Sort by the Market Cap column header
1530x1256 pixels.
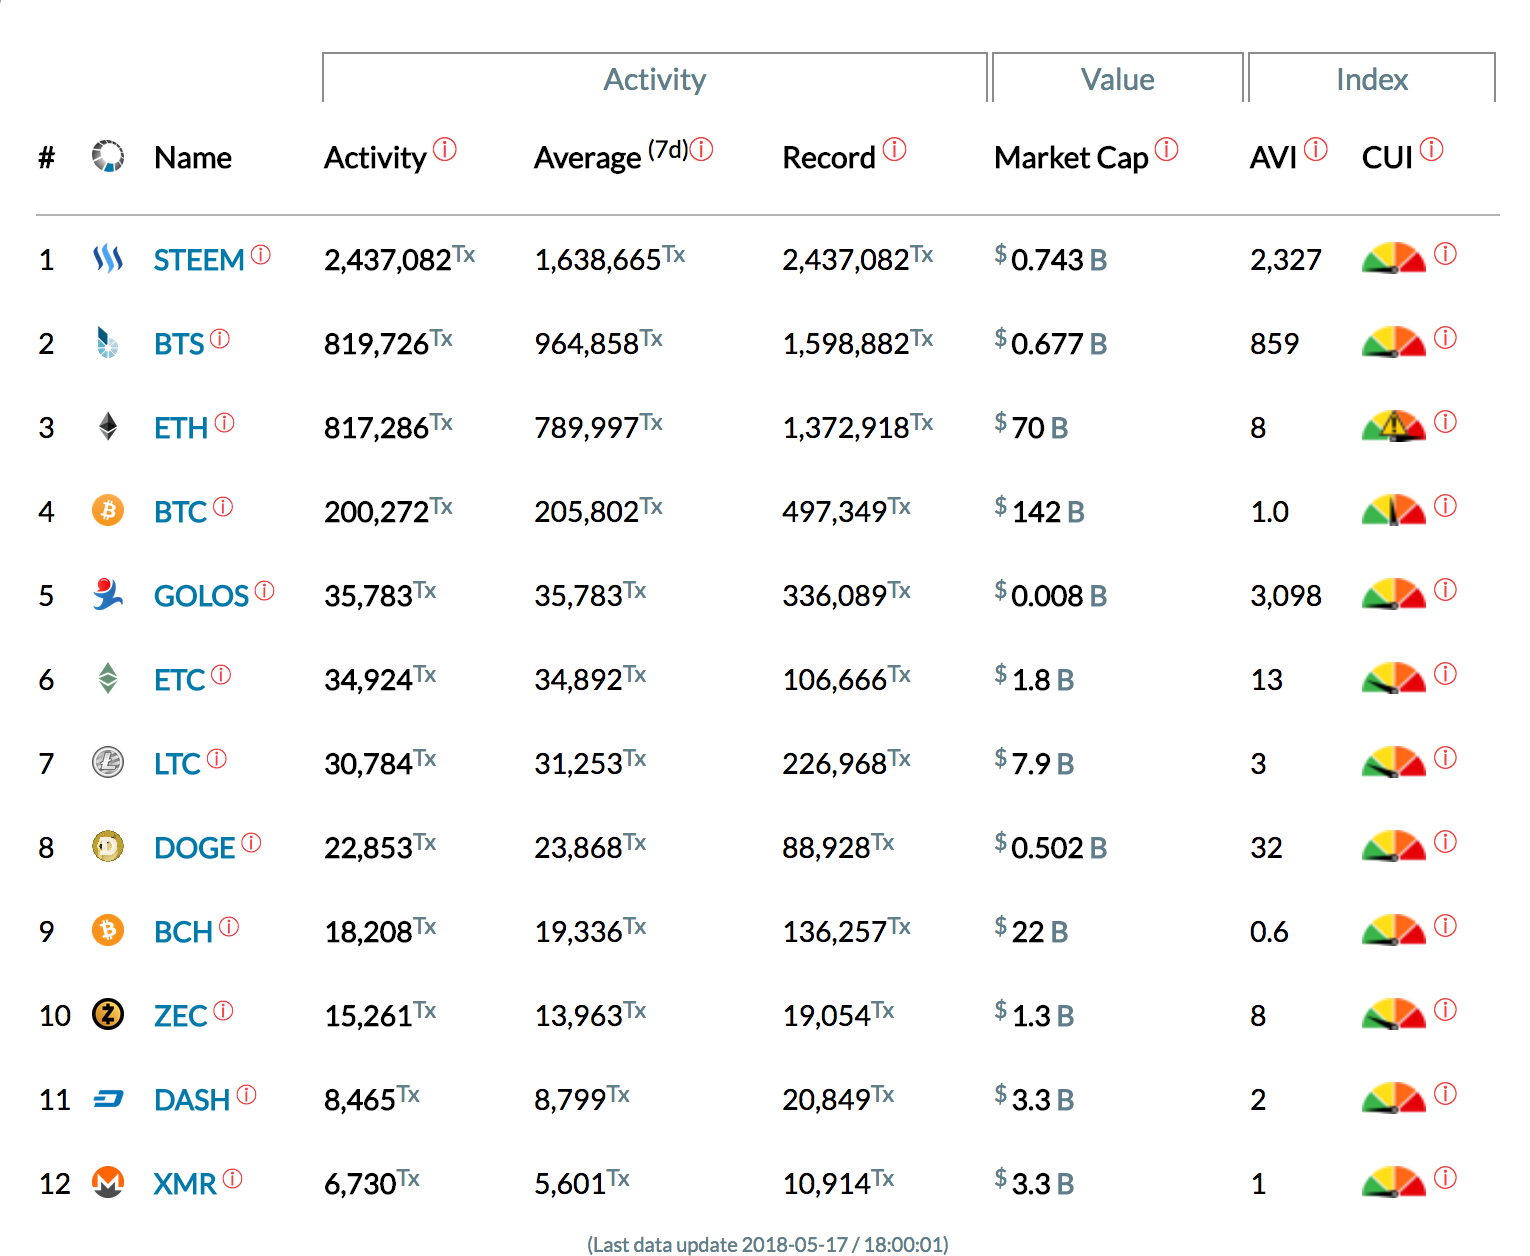tap(1071, 157)
